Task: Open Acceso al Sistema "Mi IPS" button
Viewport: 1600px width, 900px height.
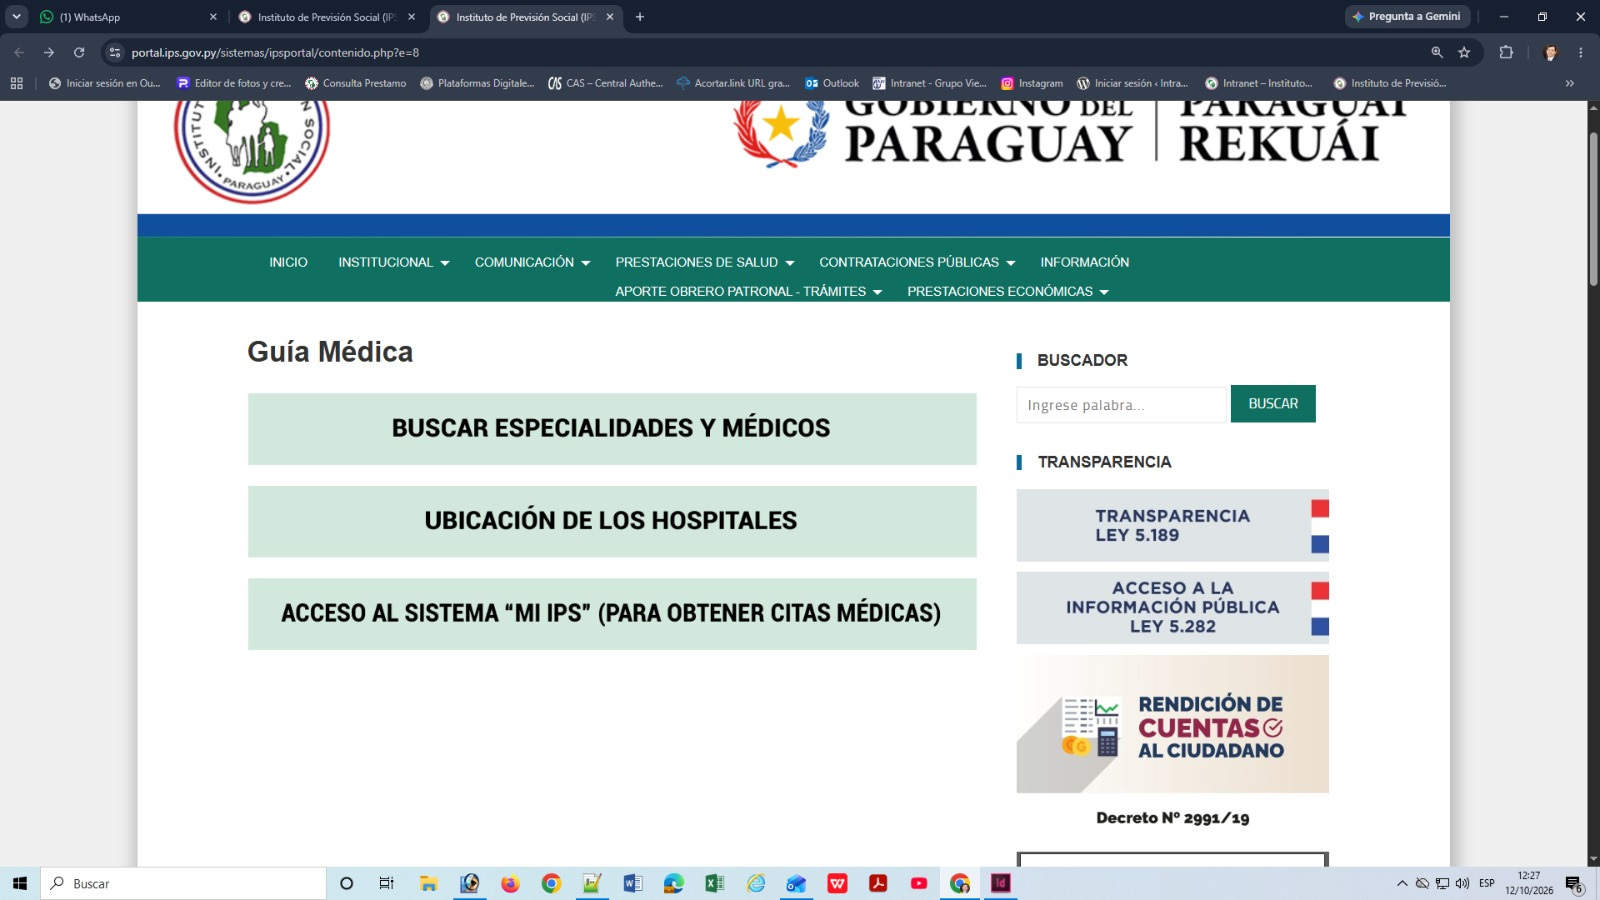Action: (612, 613)
